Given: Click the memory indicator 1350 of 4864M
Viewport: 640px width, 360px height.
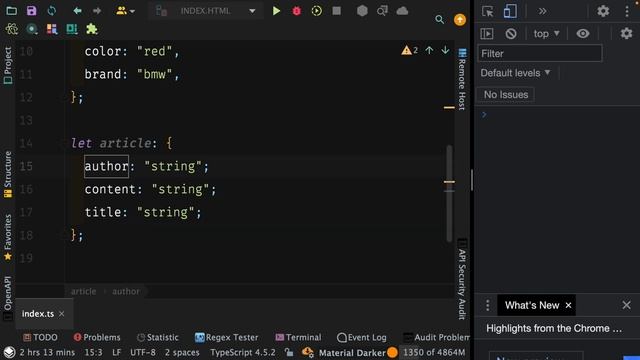Looking at the screenshot, I should pos(434,352).
